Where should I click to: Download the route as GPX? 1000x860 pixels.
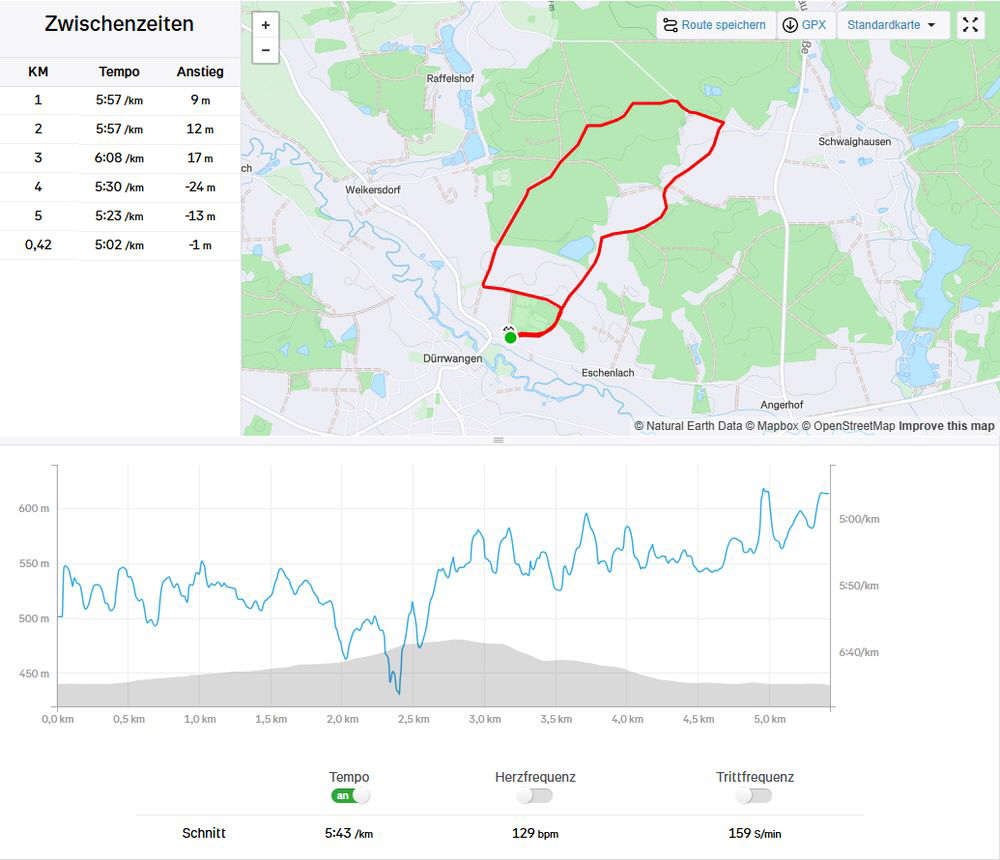(x=805, y=26)
